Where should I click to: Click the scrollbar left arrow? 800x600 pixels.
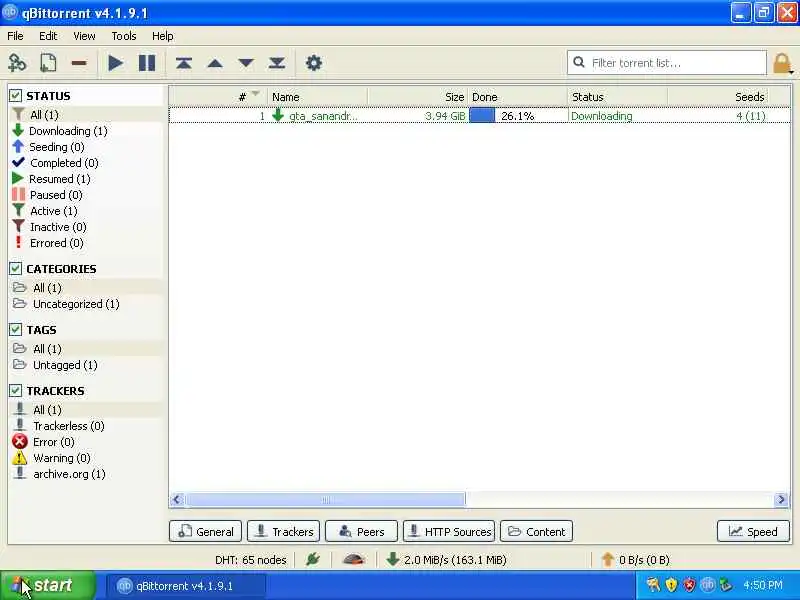[x=177, y=499]
